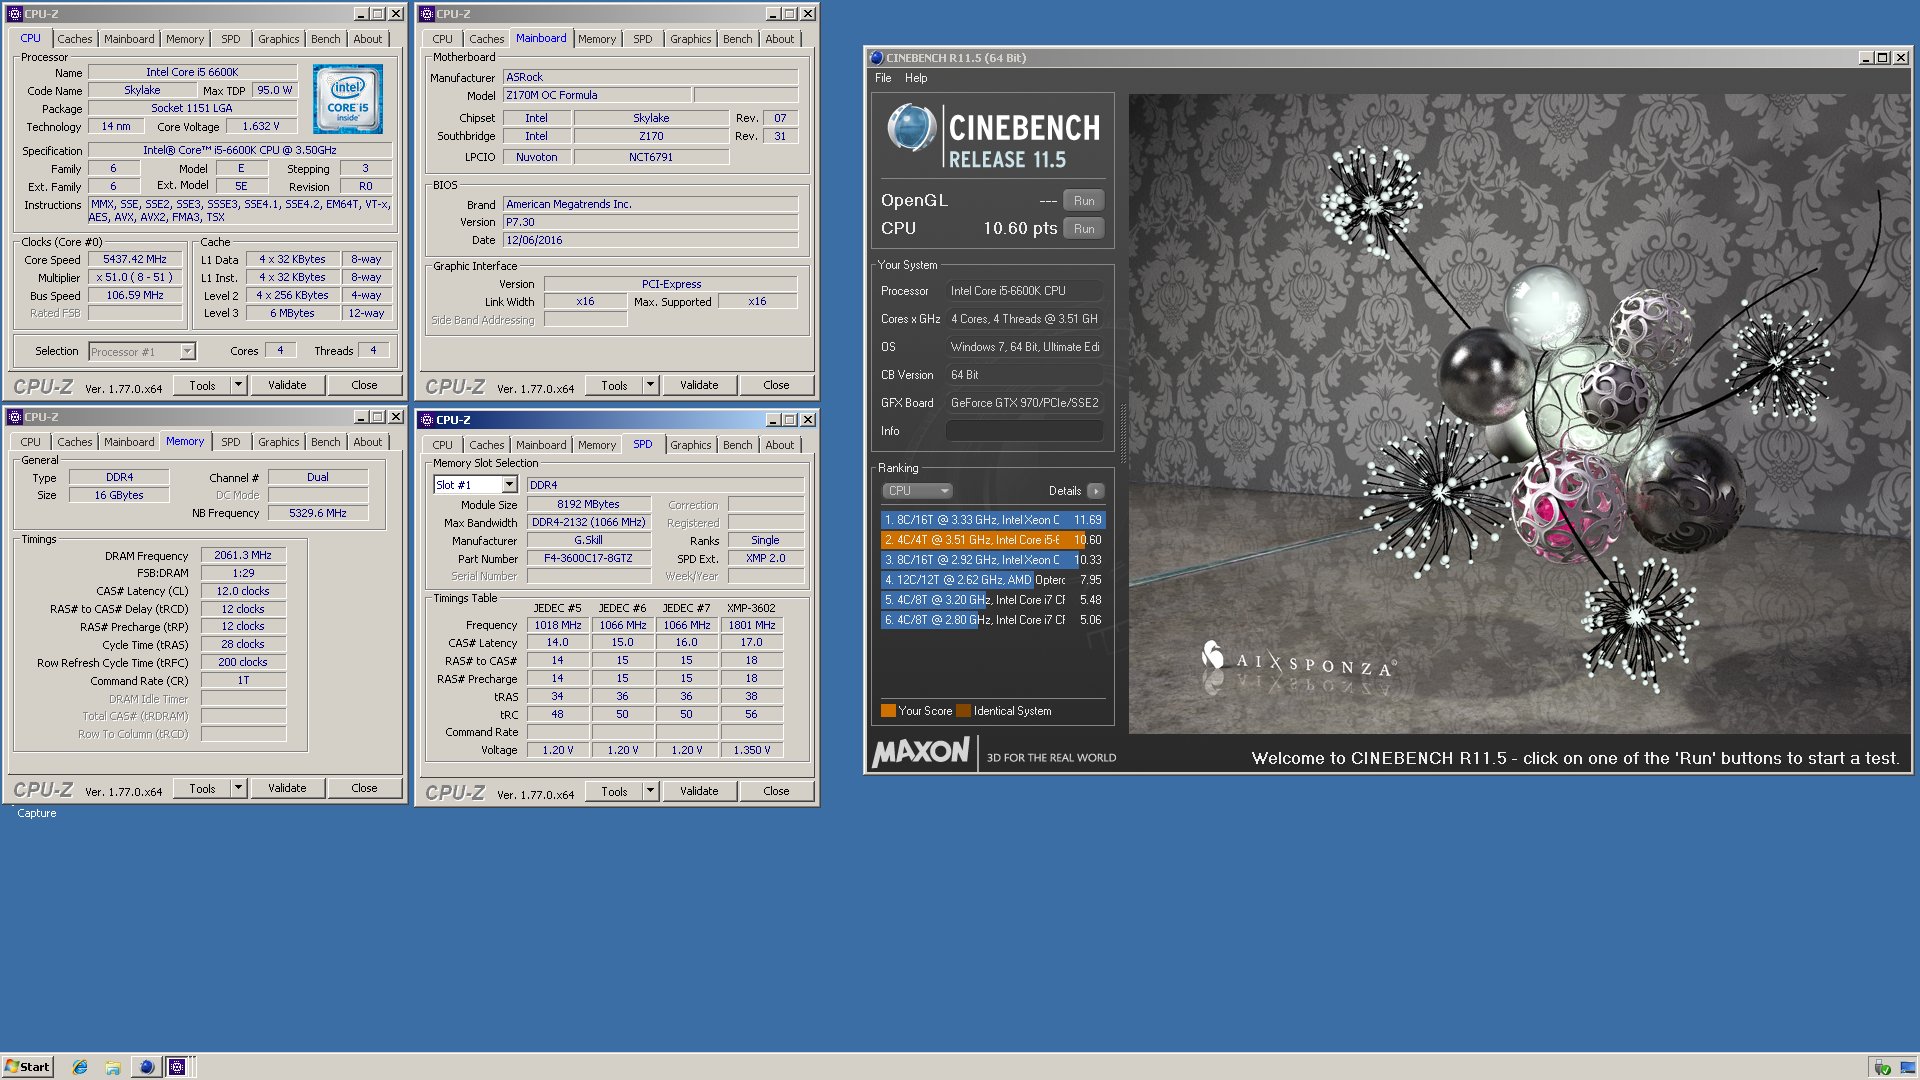Switch to Caches tab in top-left CPU-Z
The image size is (1920, 1080).
tap(74, 39)
